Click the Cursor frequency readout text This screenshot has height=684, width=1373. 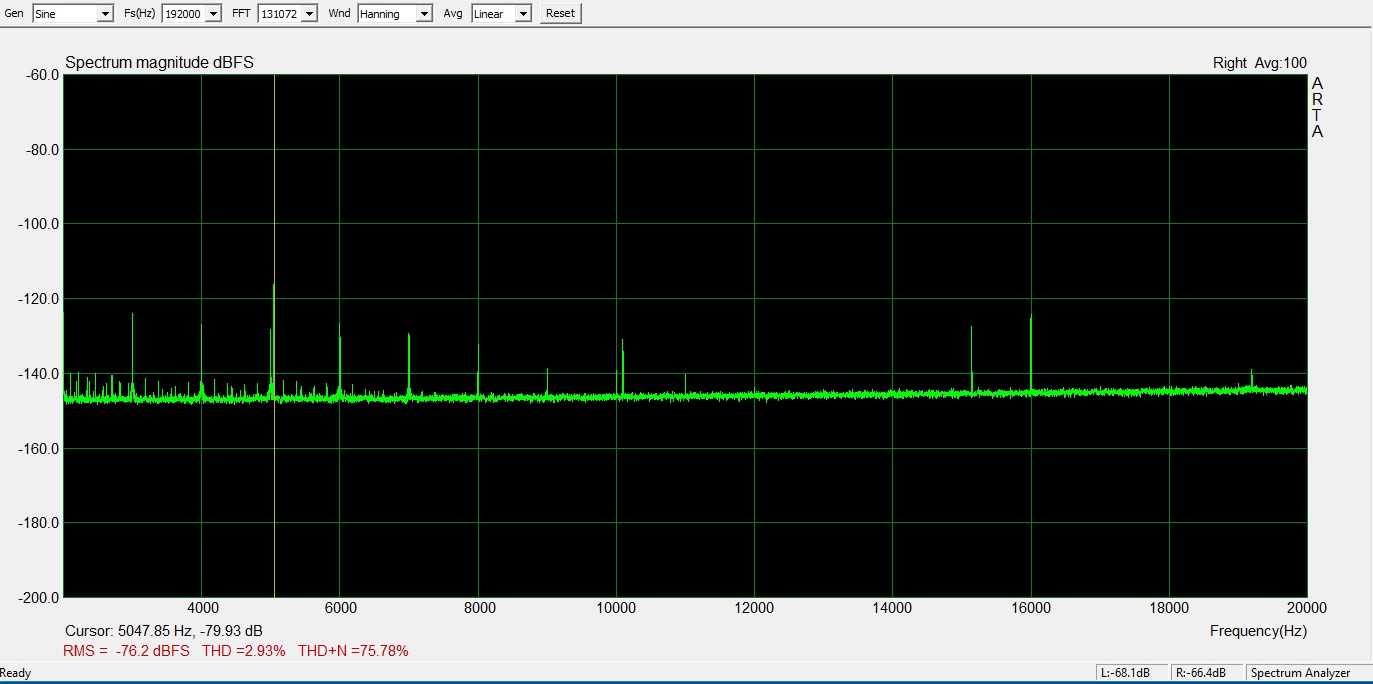pyautogui.click(x=164, y=631)
